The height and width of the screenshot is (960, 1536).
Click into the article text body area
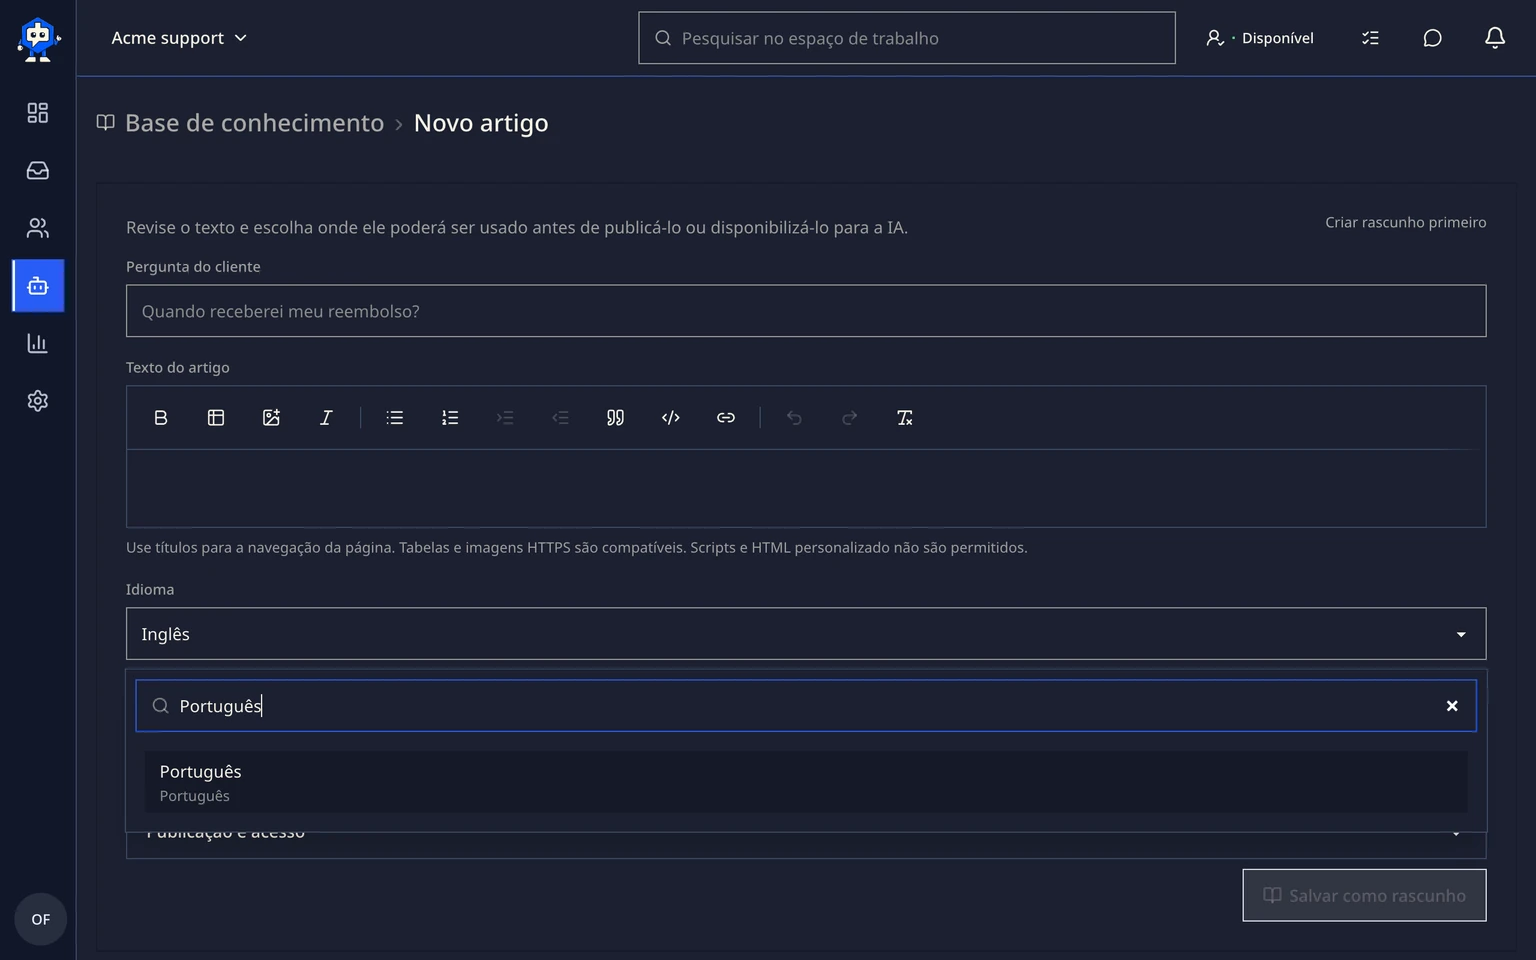click(806, 488)
